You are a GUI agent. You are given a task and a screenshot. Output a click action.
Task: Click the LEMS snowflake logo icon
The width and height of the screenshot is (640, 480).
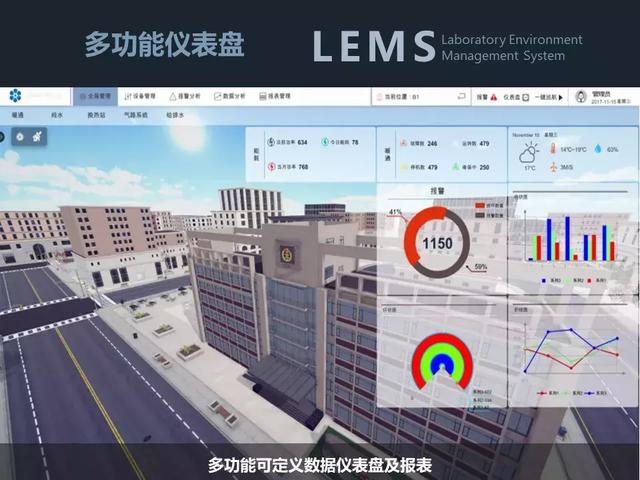(14, 97)
